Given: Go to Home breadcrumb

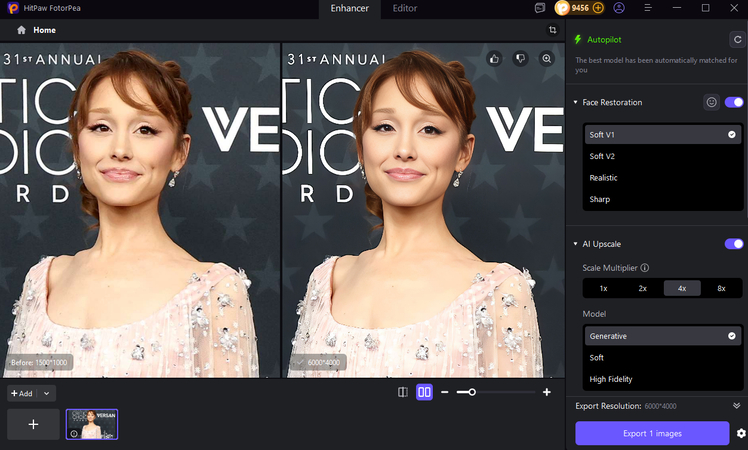Looking at the screenshot, I should point(44,30).
